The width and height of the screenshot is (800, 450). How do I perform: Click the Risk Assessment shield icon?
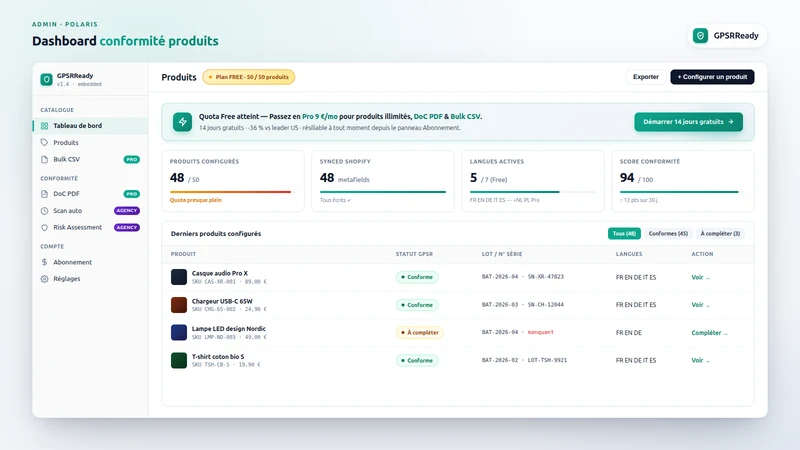point(44,228)
